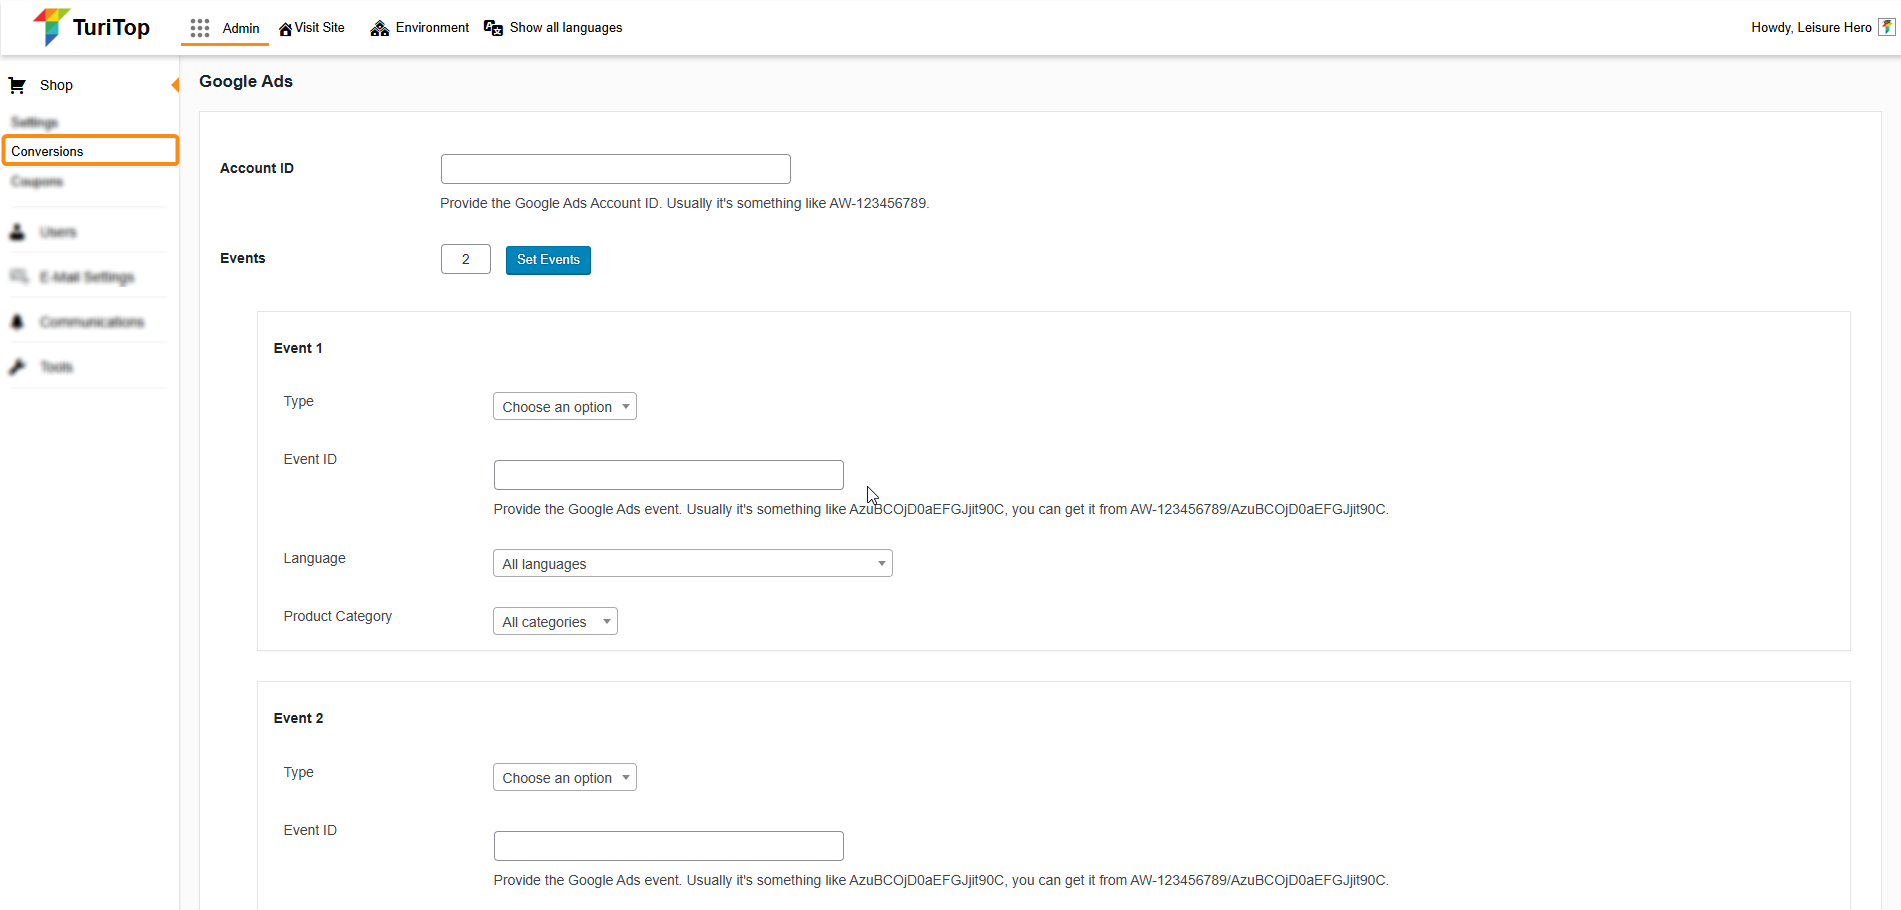The width and height of the screenshot is (1901, 910).
Task: Click the Shop cart icon in sidebar
Action: (17, 86)
